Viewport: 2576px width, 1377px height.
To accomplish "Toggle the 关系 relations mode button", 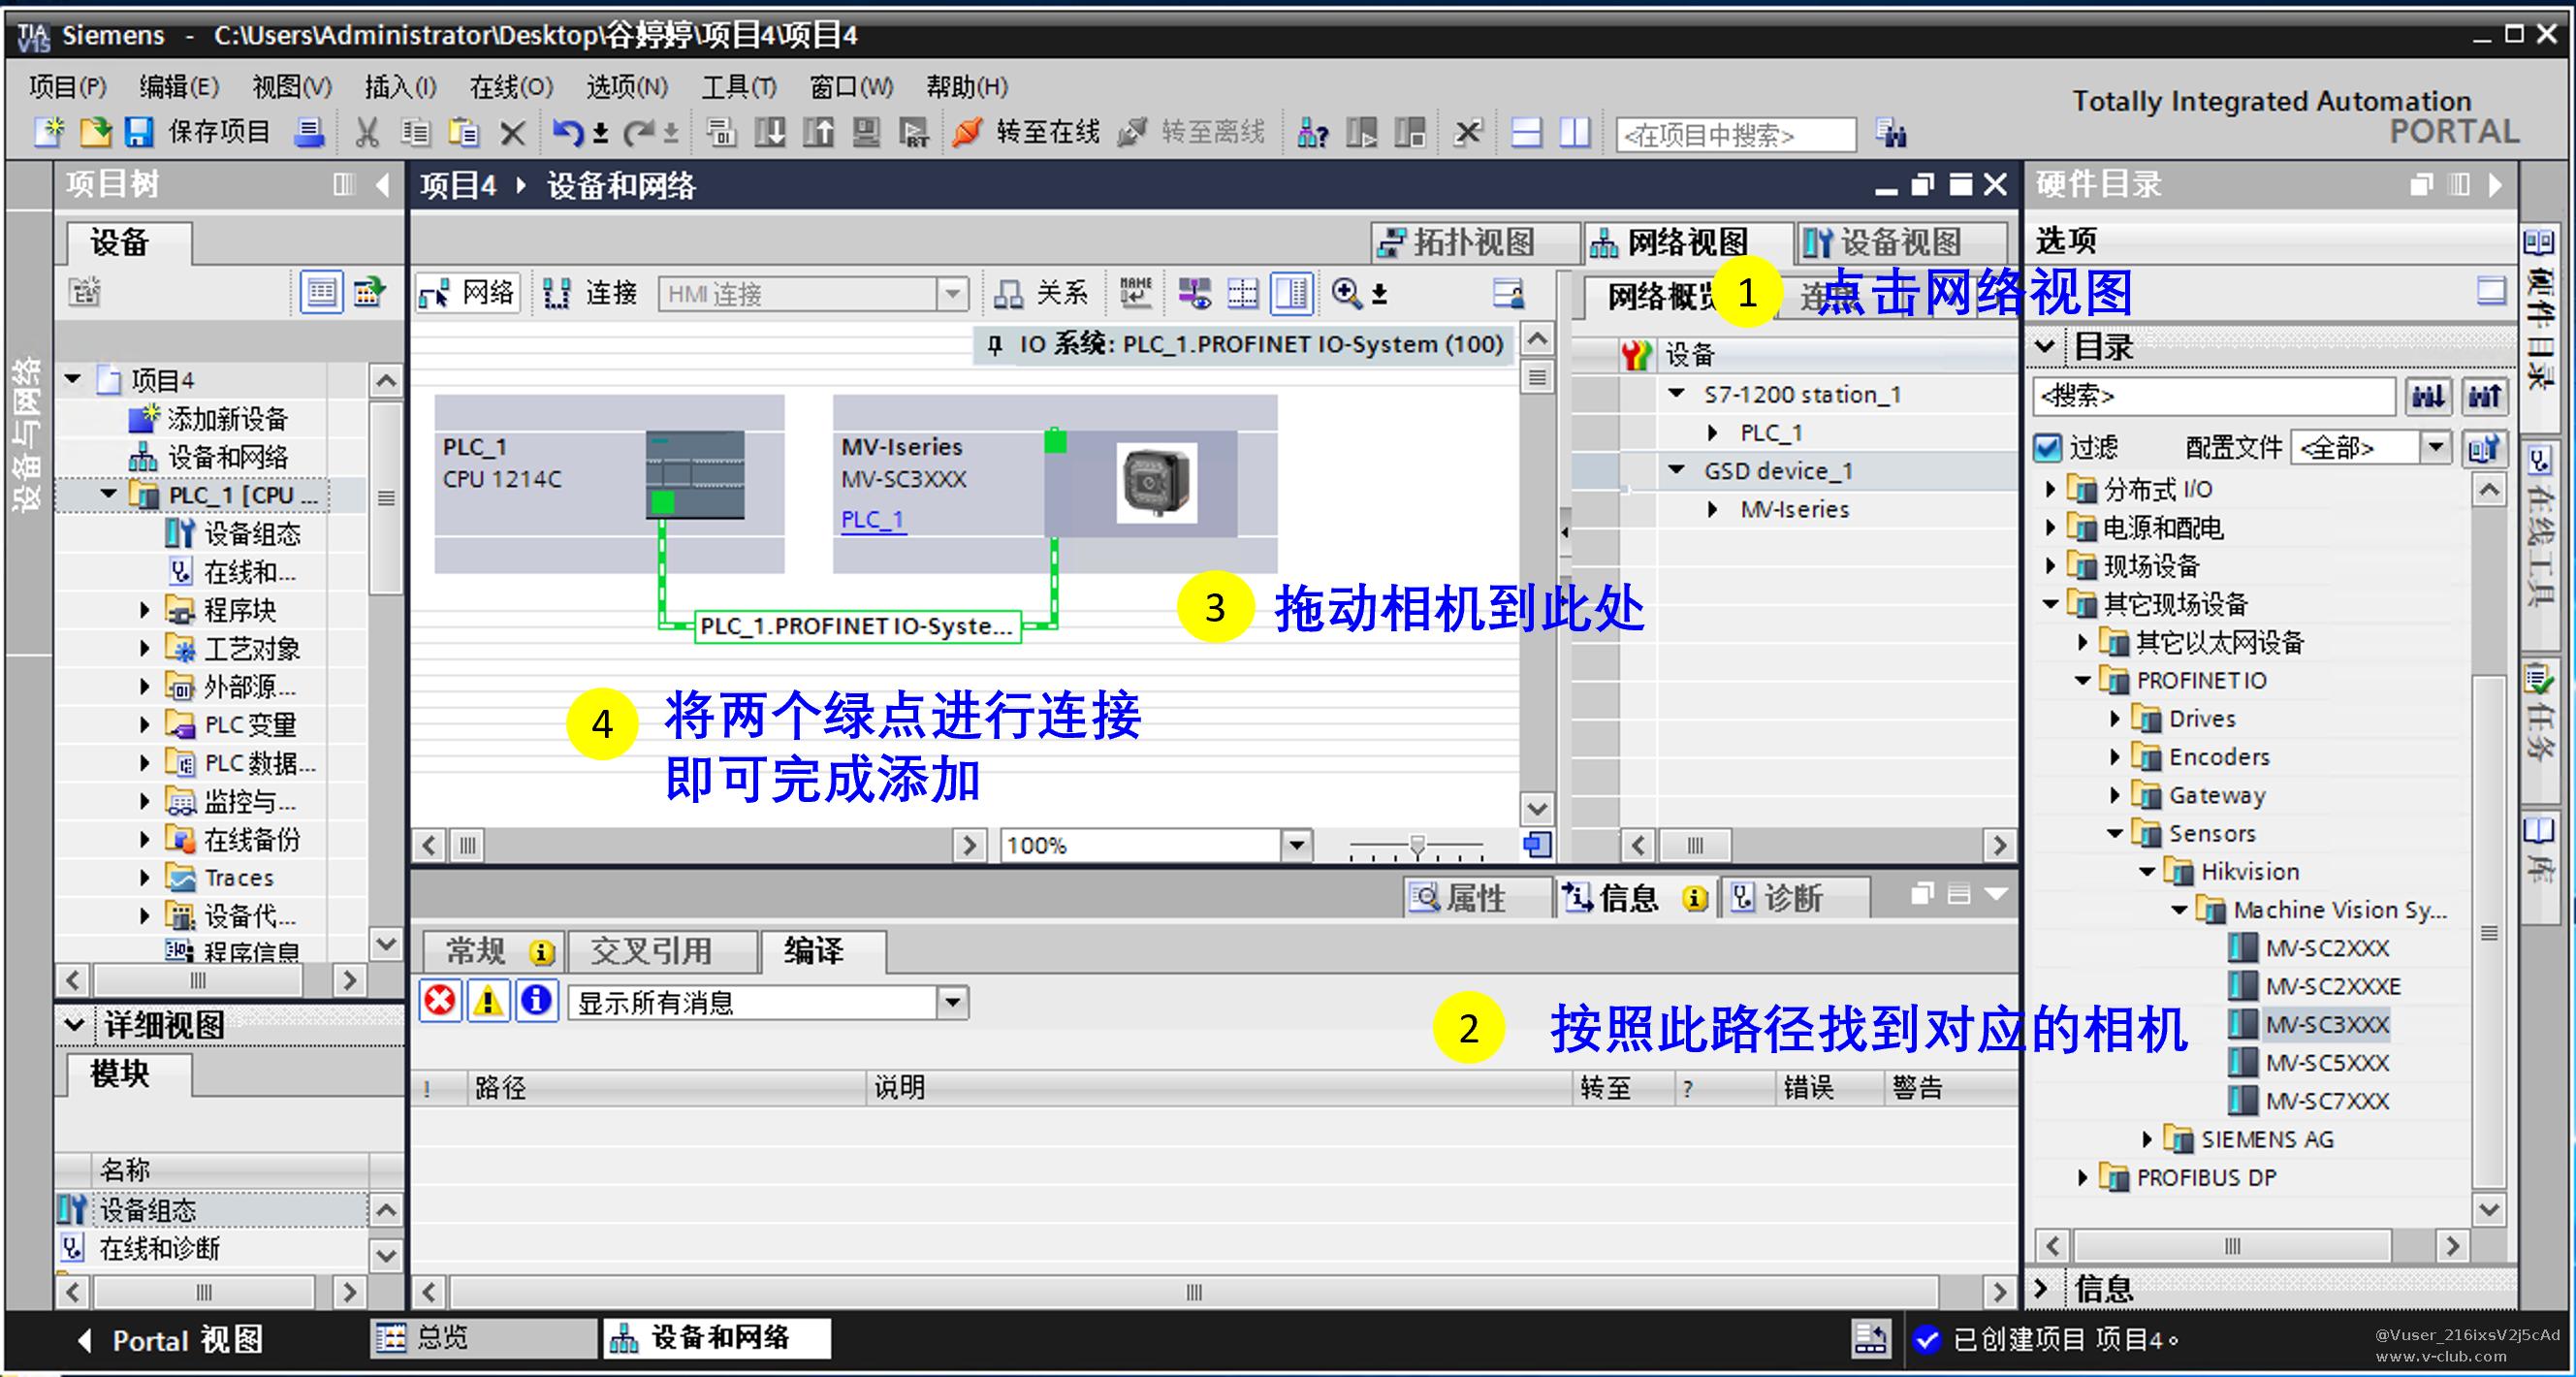I will click(1041, 293).
